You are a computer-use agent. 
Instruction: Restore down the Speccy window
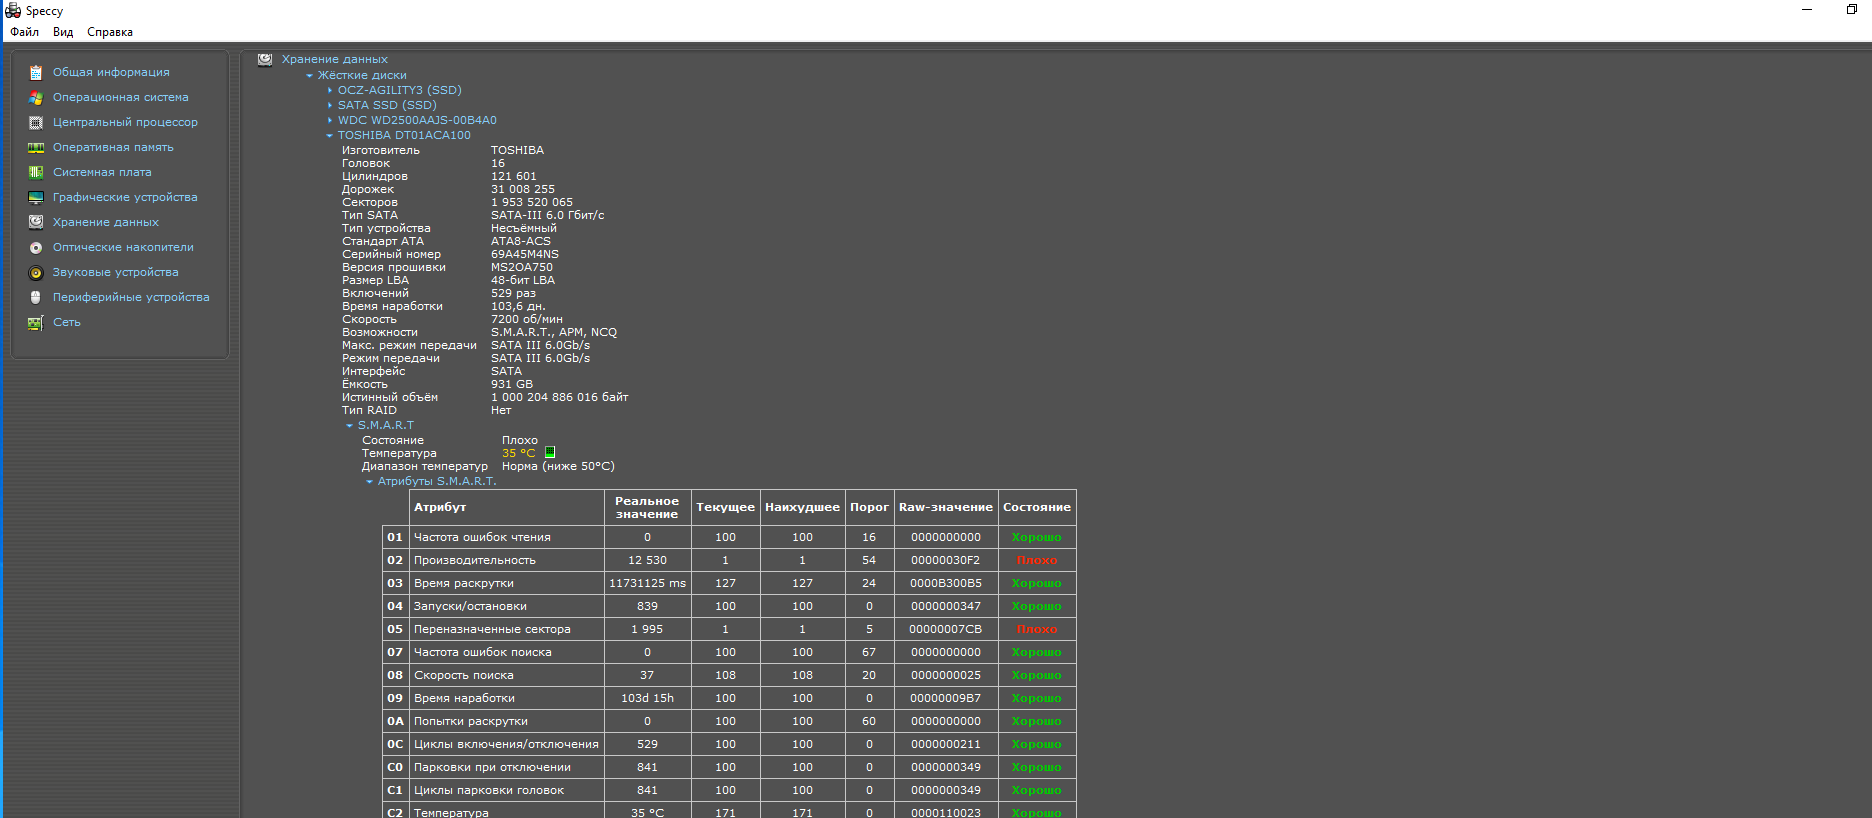point(1851,10)
